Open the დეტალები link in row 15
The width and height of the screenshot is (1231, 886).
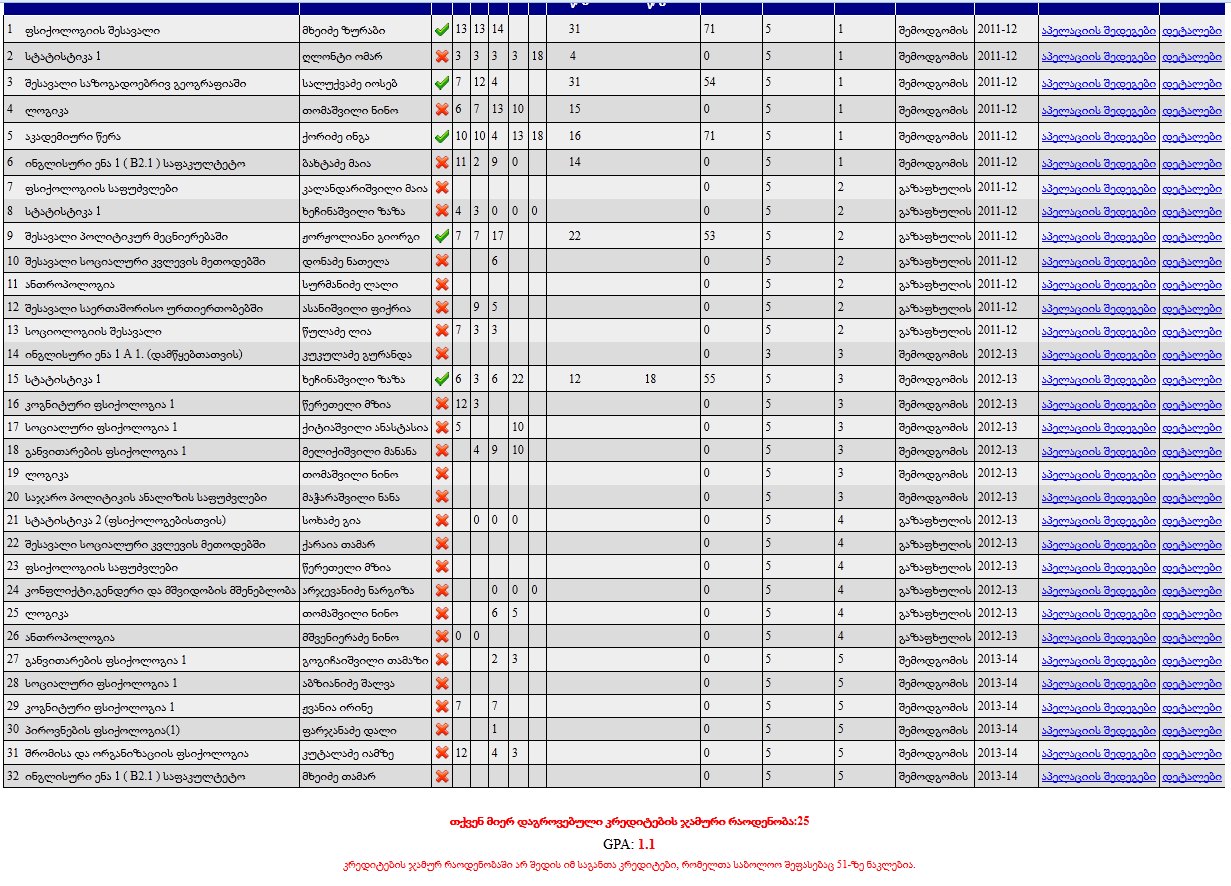1191,381
